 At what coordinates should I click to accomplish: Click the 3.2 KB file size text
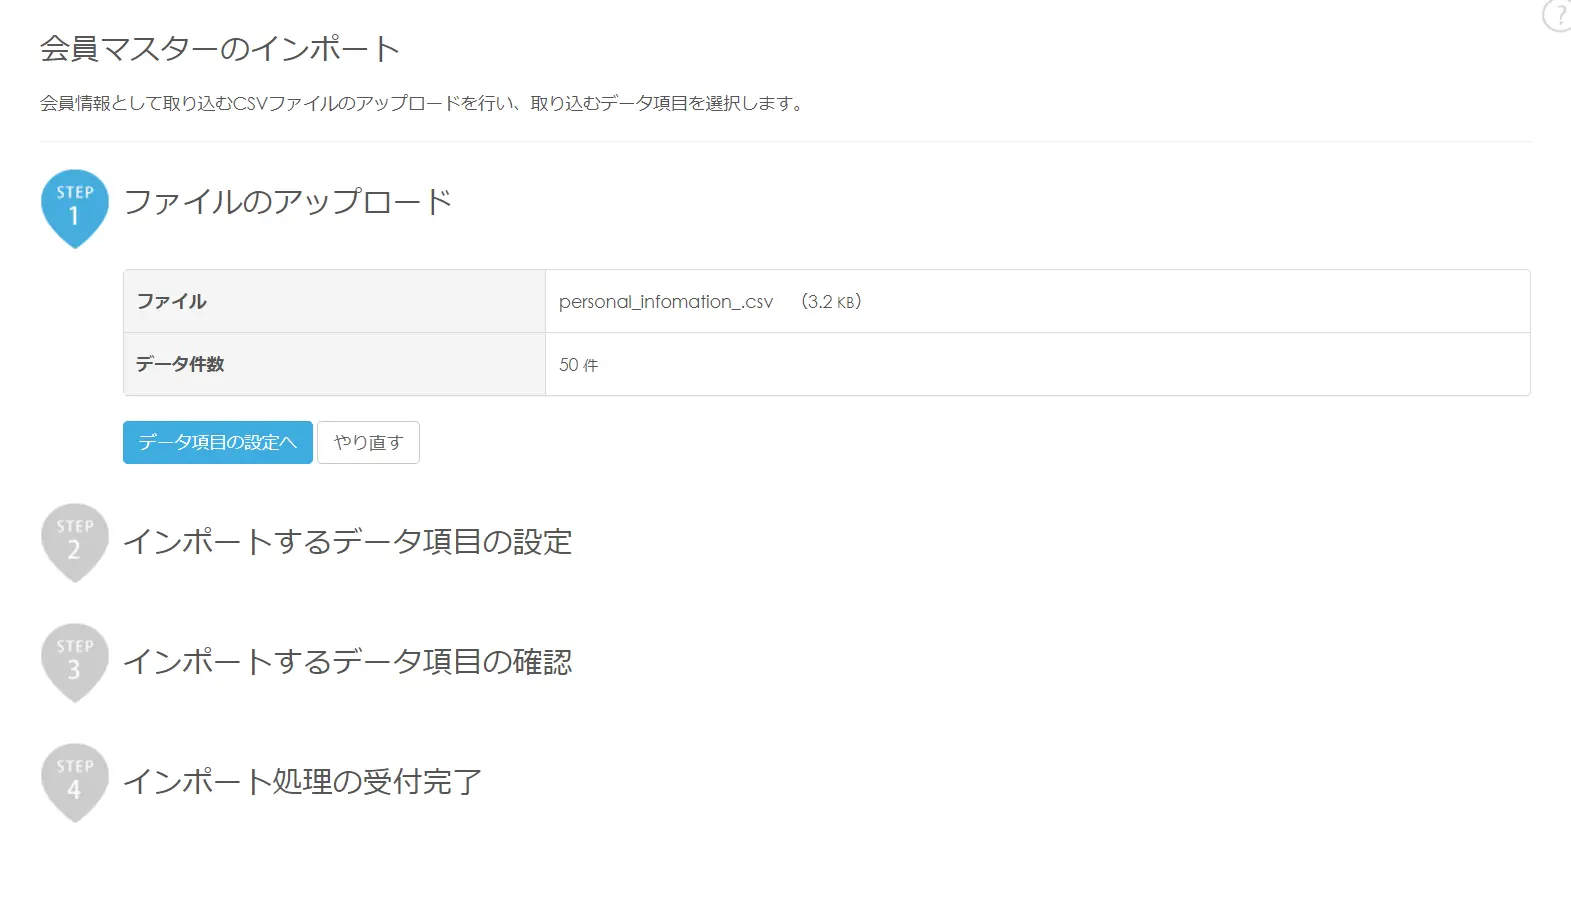(831, 301)
